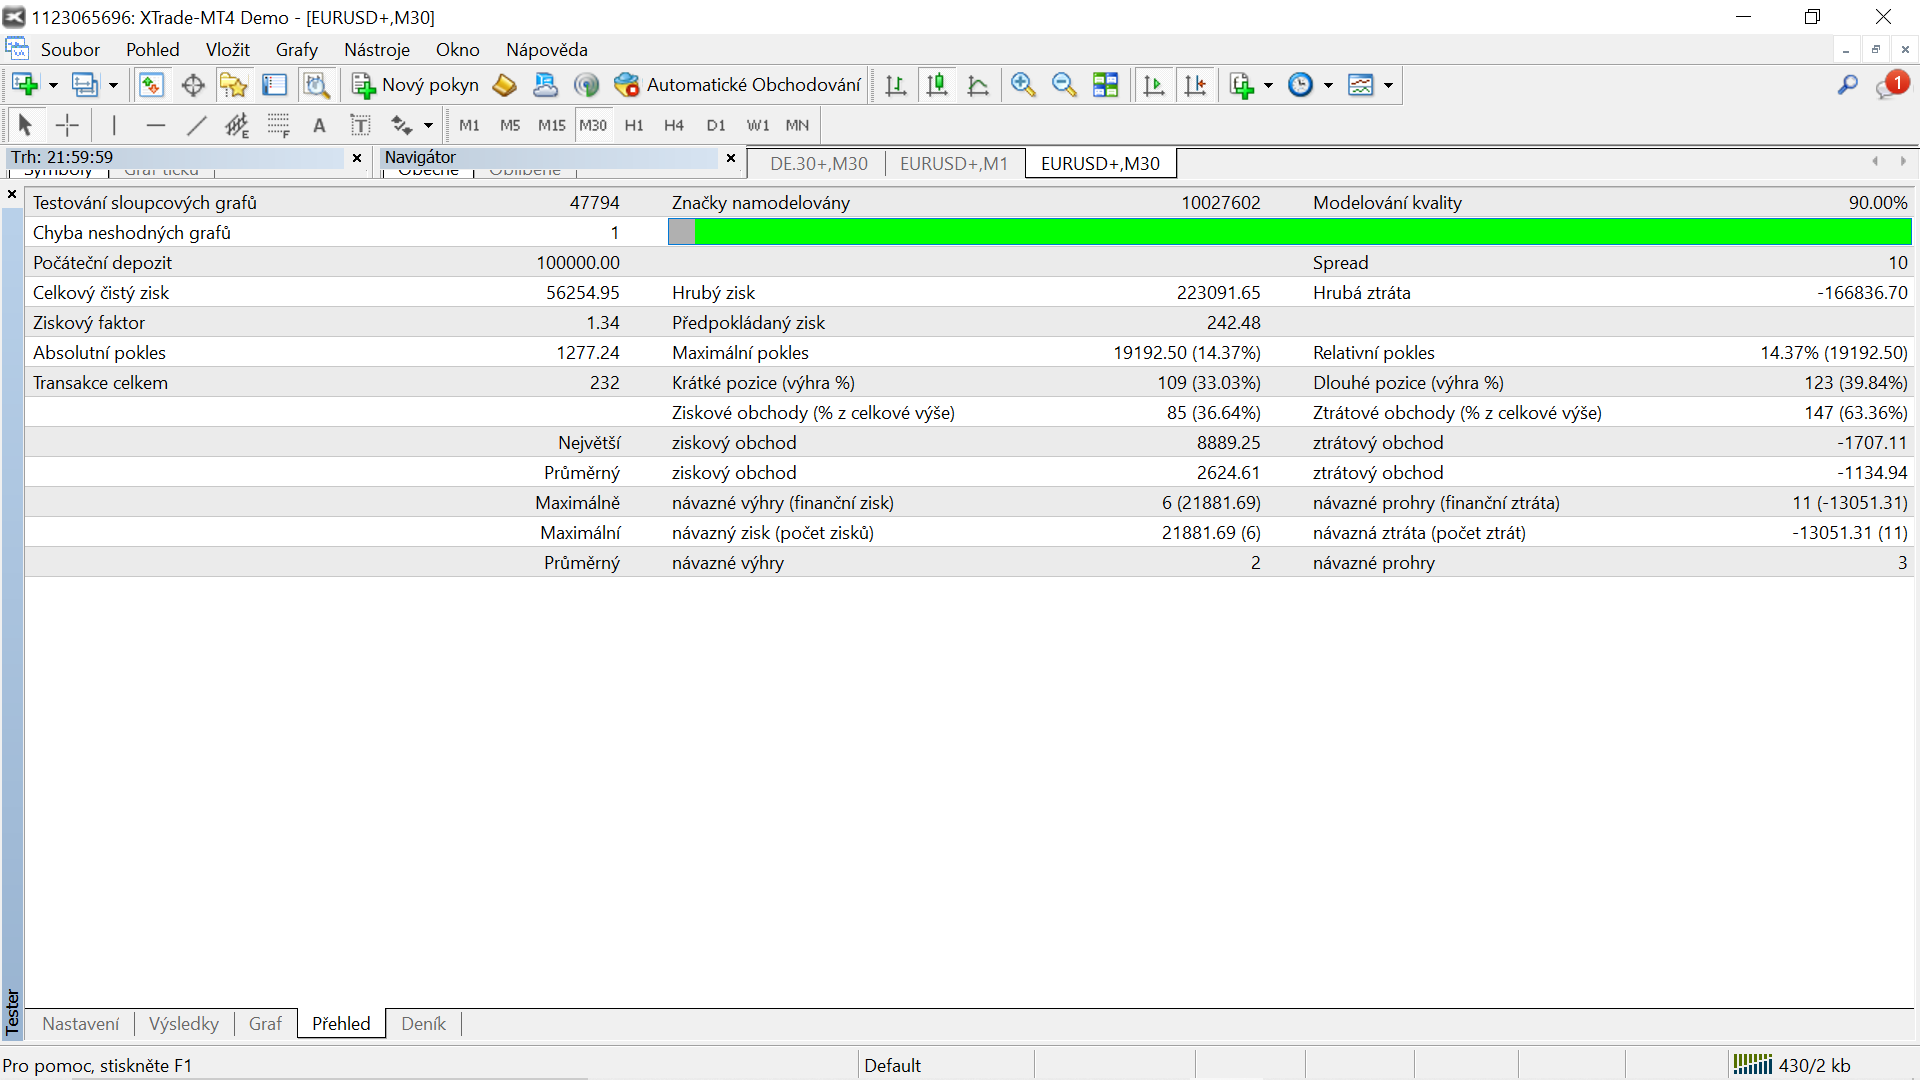Switch to the EURUSD+,M1 chart tab

coord(954,164)
